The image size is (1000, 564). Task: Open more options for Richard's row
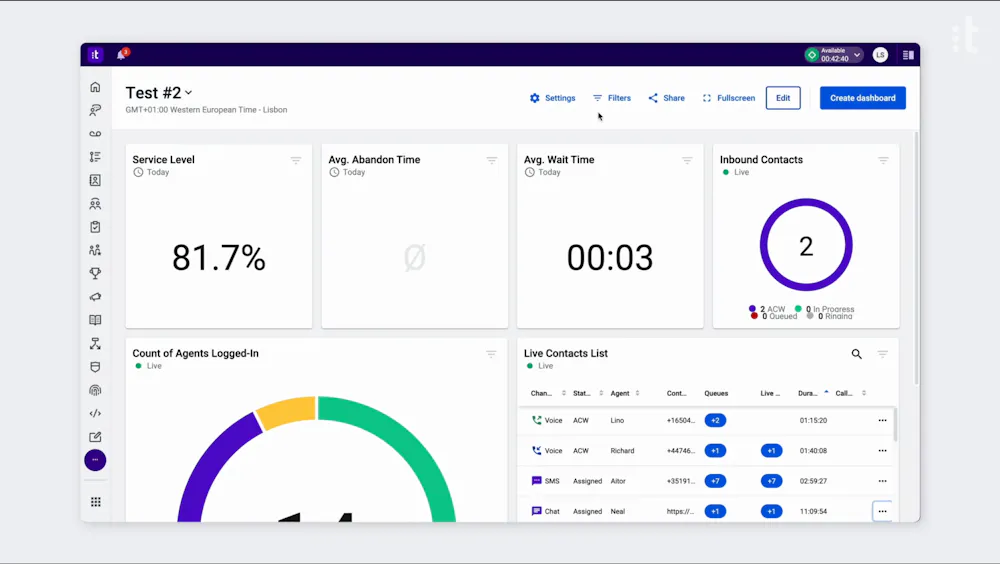tap(883, 451)
